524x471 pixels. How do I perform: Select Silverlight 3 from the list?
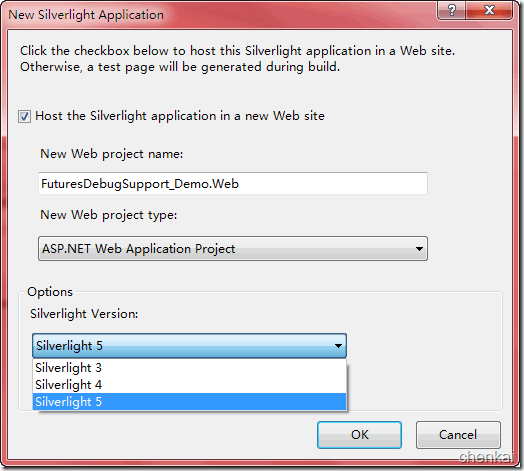(189, 368)
